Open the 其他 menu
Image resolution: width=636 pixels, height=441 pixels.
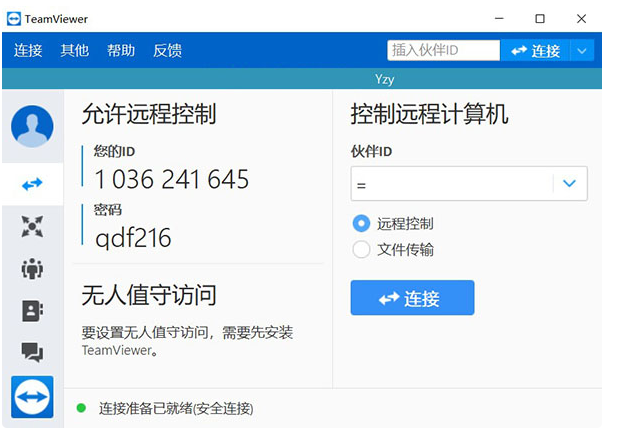pos(75,50)
